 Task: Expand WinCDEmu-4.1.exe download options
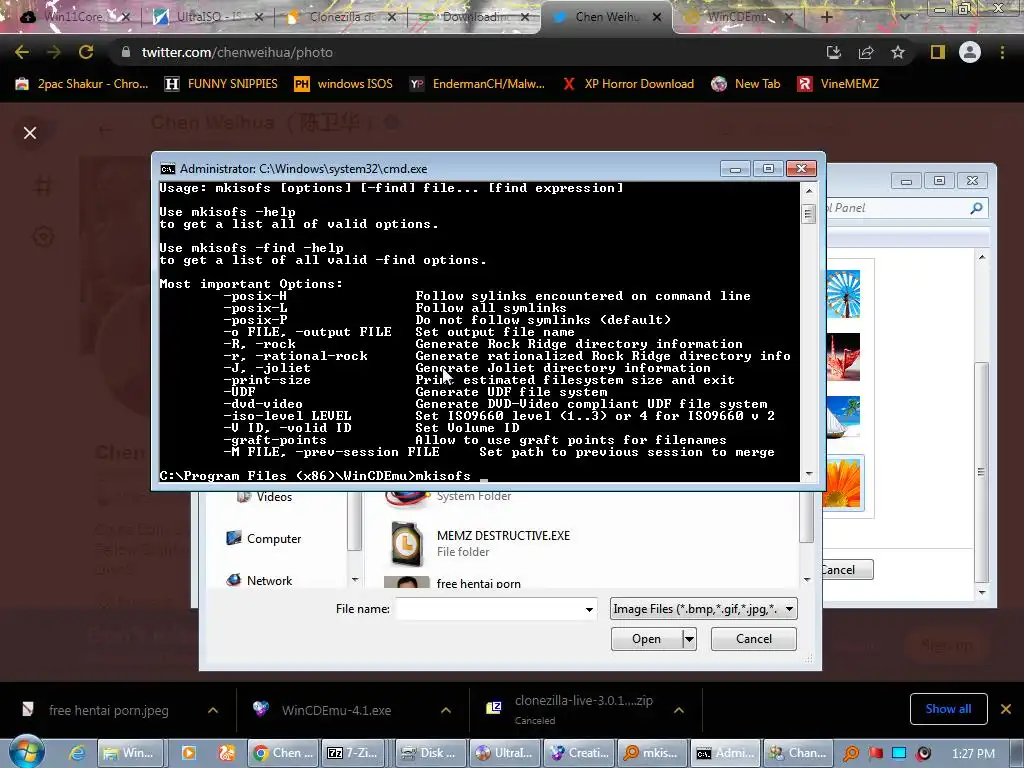click(x=446, y=710)
